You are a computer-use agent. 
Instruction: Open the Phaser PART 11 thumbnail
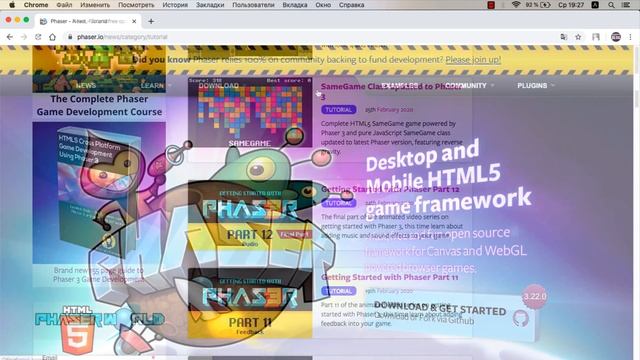coord(250,303)
